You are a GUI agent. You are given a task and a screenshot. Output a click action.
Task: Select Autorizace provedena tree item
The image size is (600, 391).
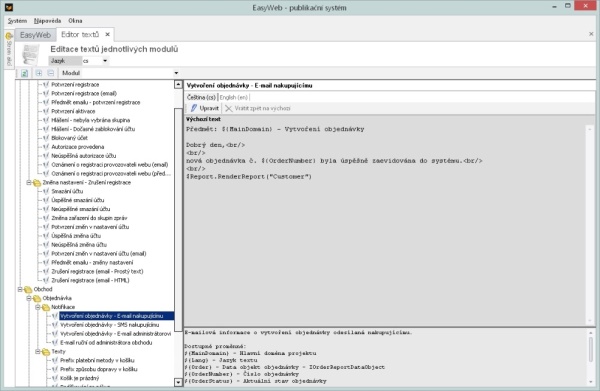pyautogui.click(x=78, y=147)
